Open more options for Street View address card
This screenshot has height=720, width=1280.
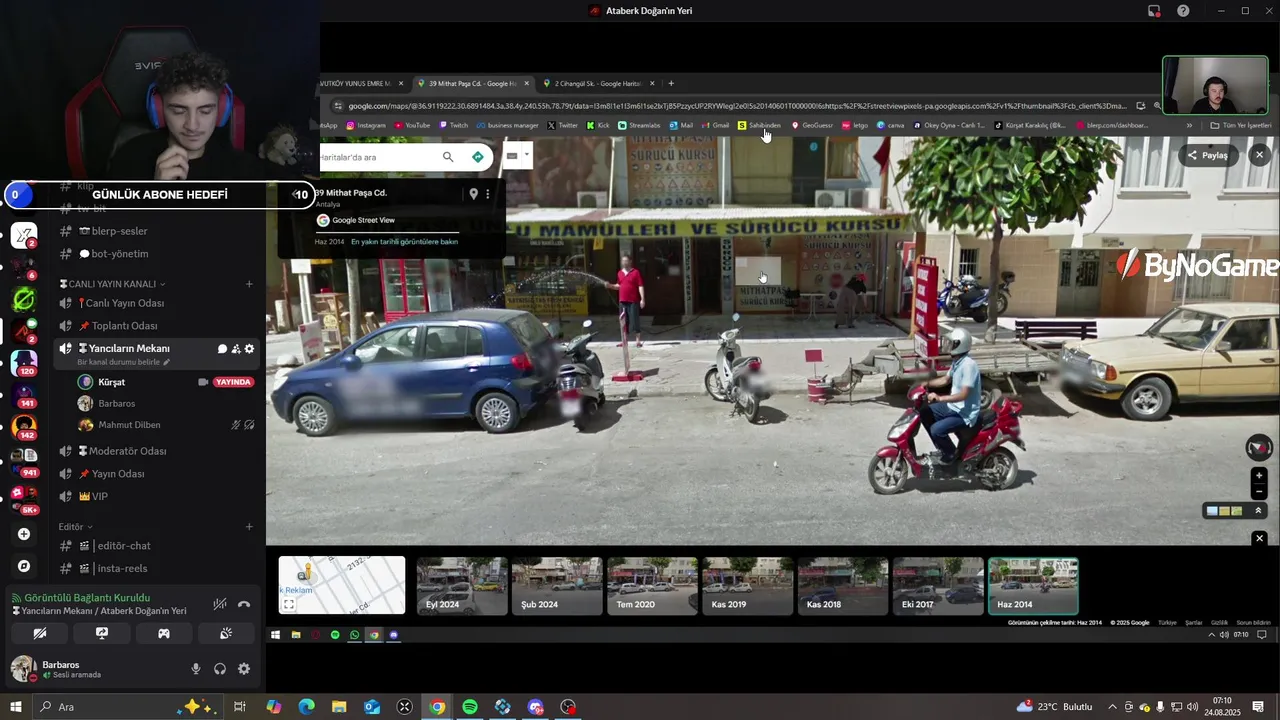pos(488,194)
